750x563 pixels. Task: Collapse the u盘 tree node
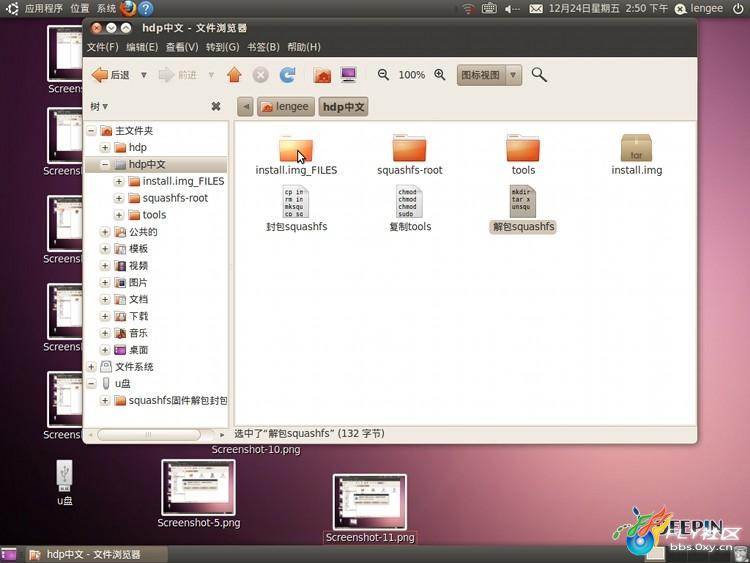91,384
